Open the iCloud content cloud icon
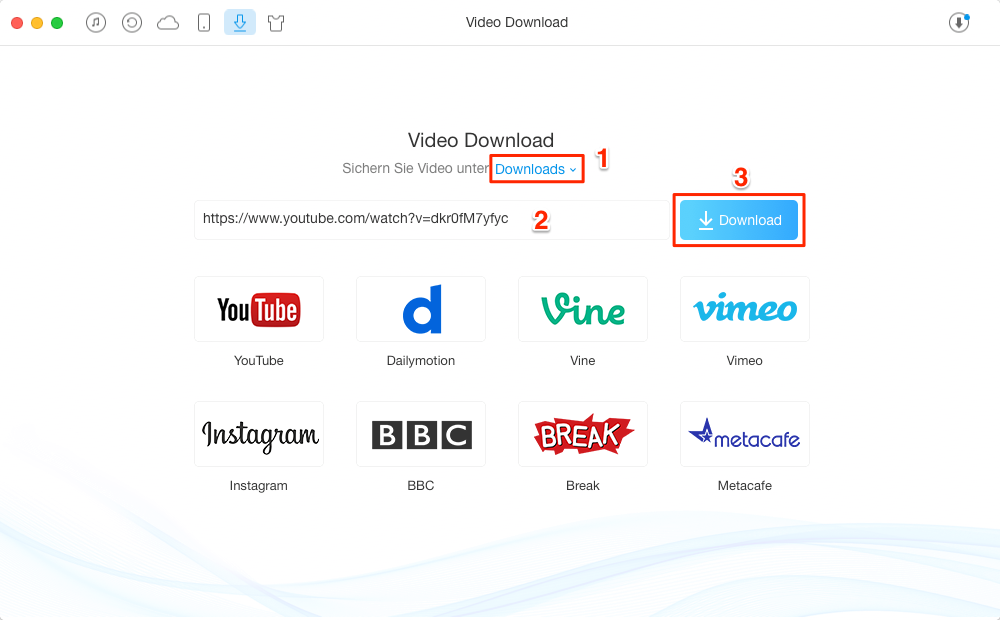The image size is (1000, 620). tap(168, 24)
